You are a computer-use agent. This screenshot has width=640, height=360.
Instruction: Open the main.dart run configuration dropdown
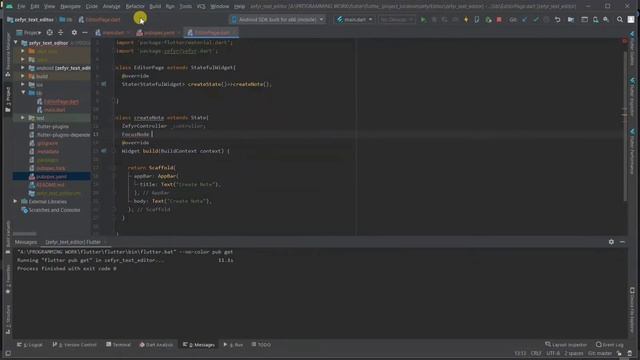355,20
